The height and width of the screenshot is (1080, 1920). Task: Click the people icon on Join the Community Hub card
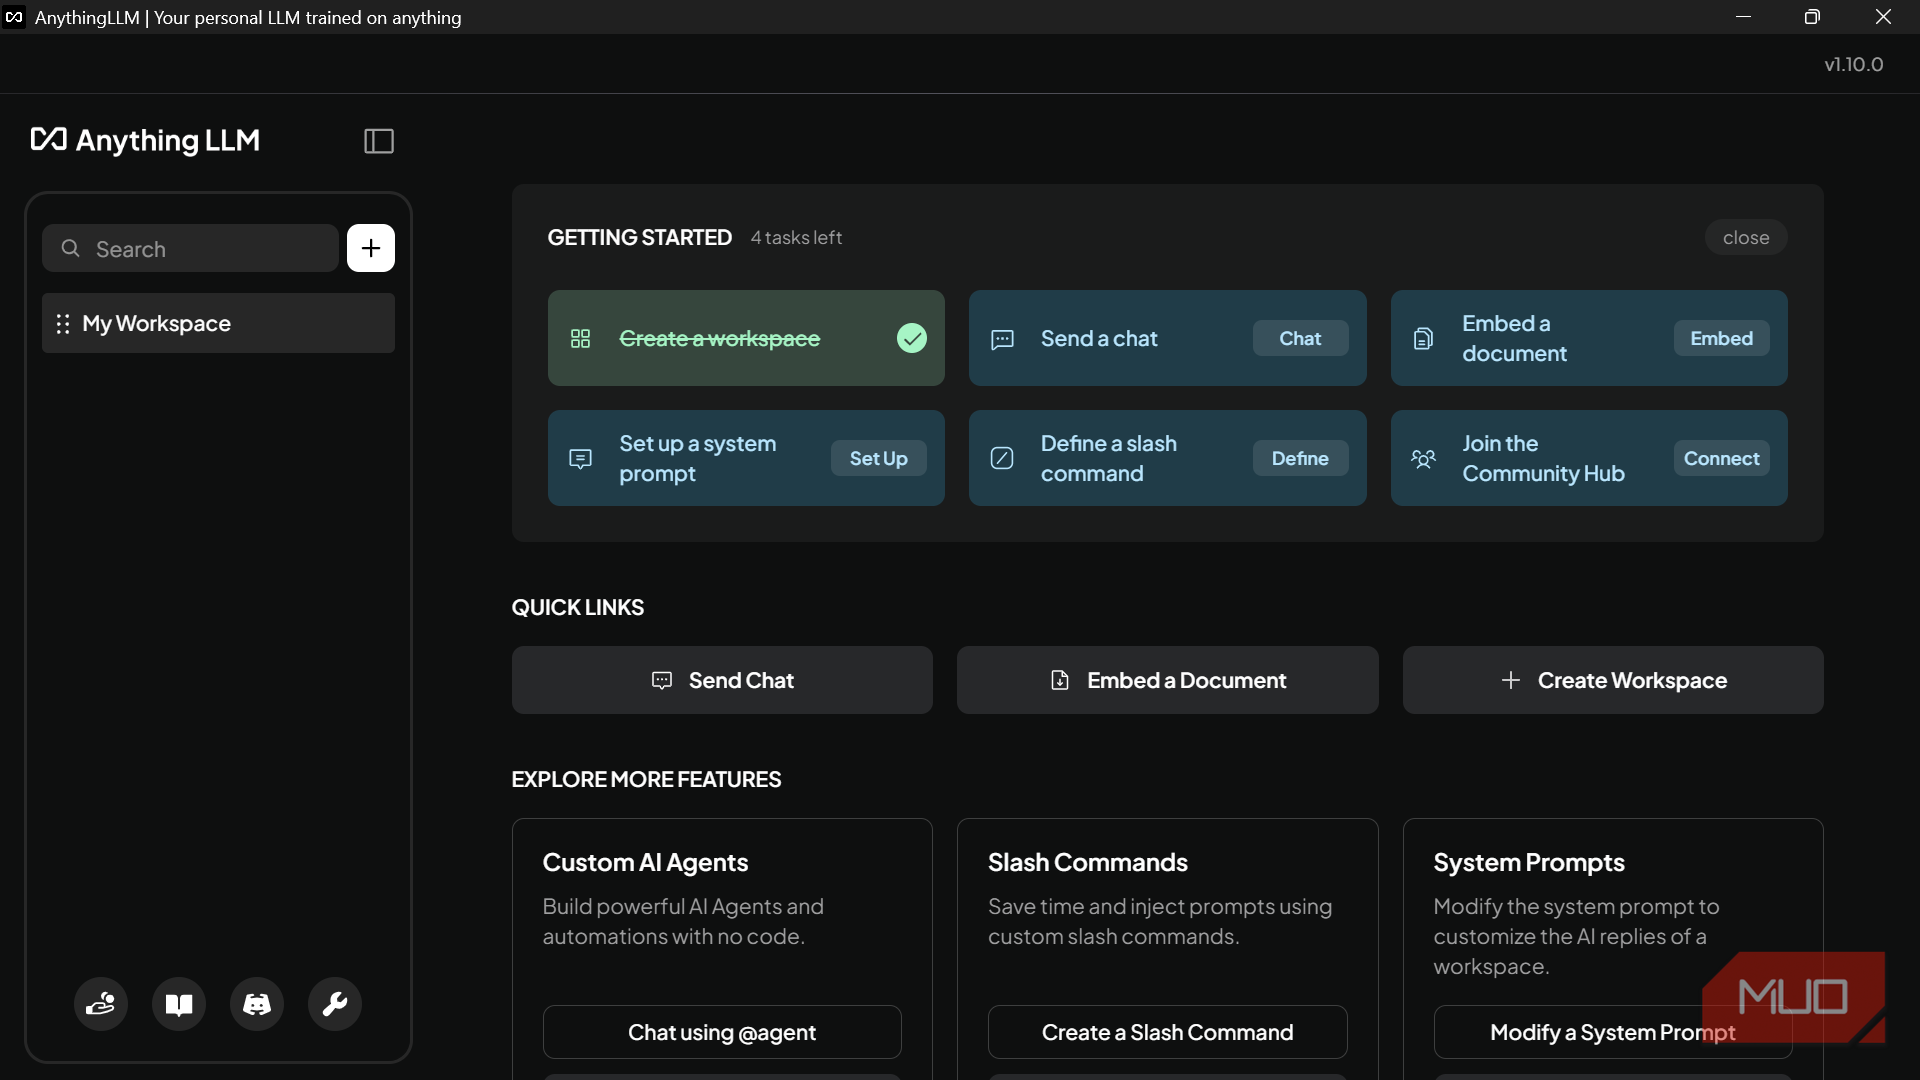(x=1423, y=459)
